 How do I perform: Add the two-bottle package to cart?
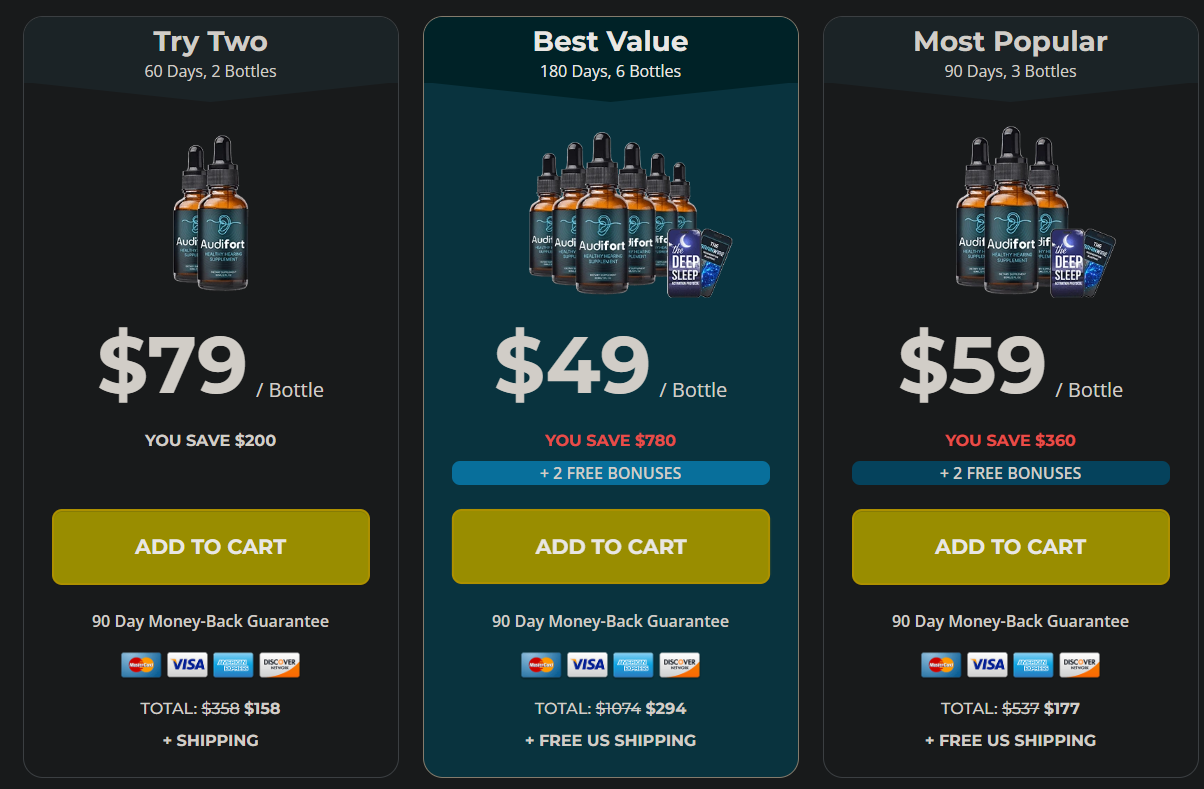[x=211, y=547]
